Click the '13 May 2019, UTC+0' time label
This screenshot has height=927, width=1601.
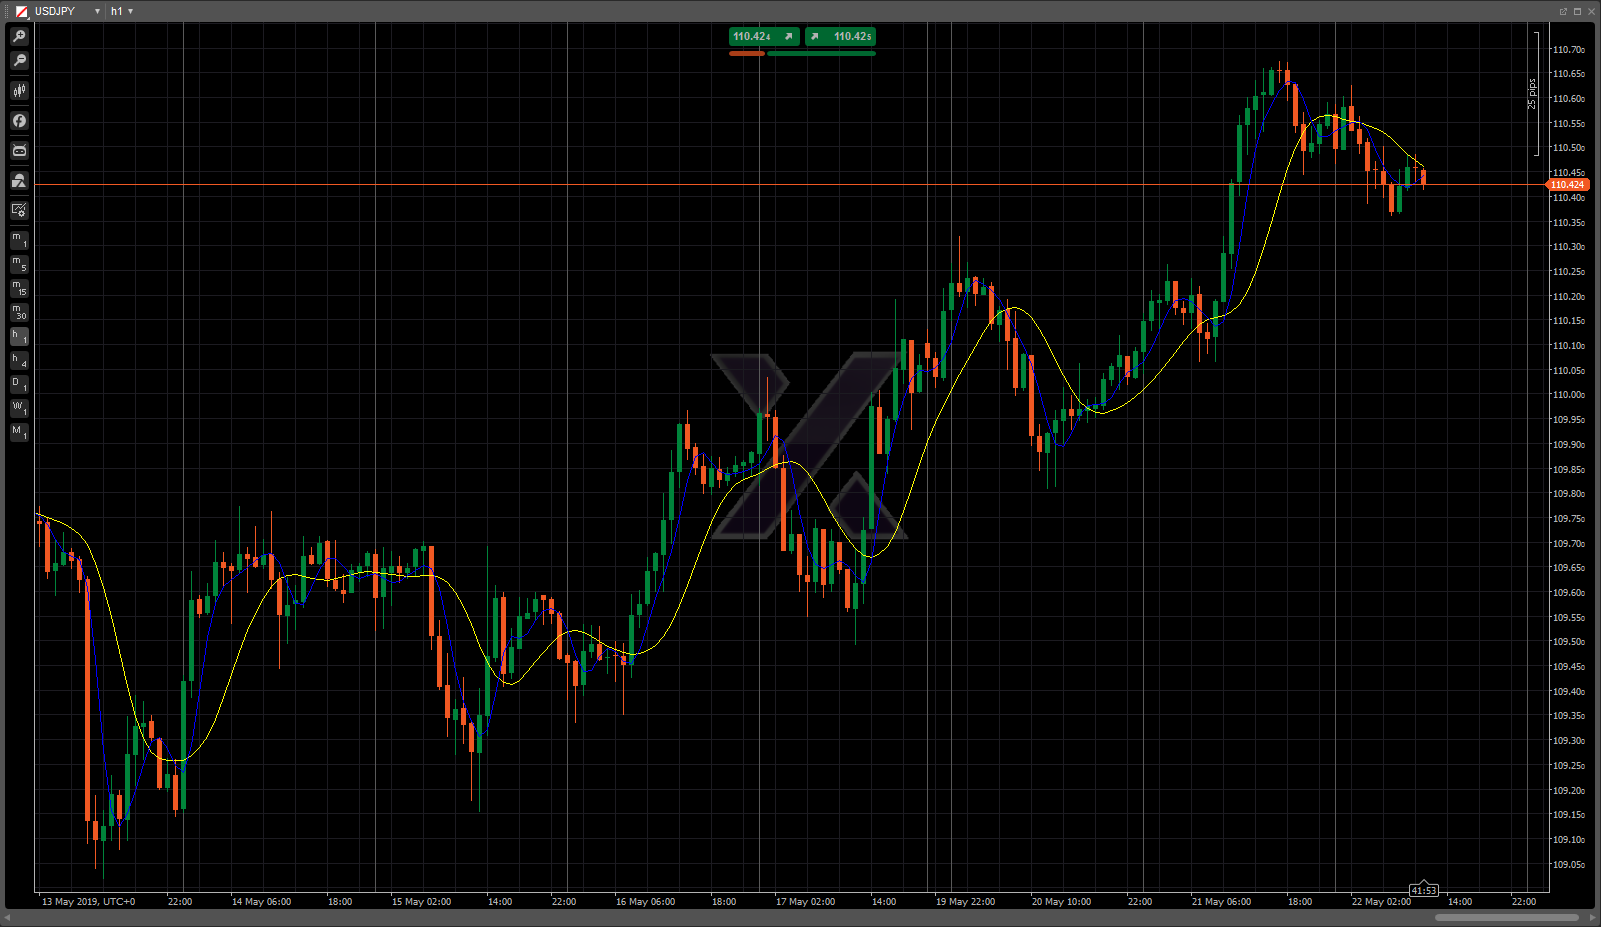click(x=88, y=902)
